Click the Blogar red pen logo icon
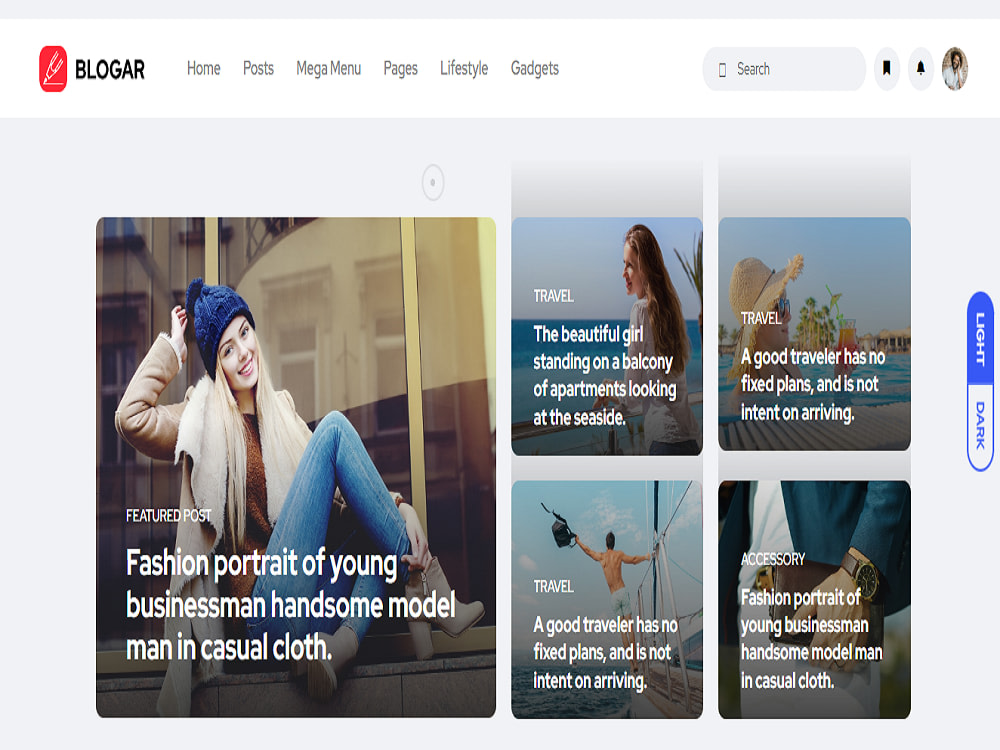 point(53,69)
